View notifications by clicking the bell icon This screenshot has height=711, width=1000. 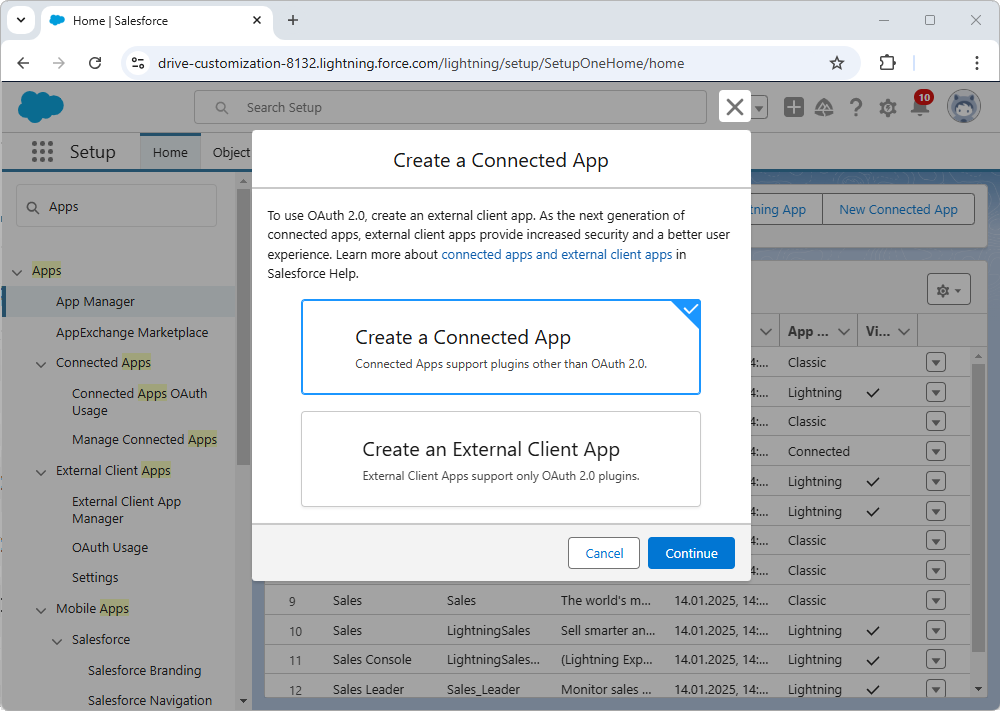[x=919, y=109]
